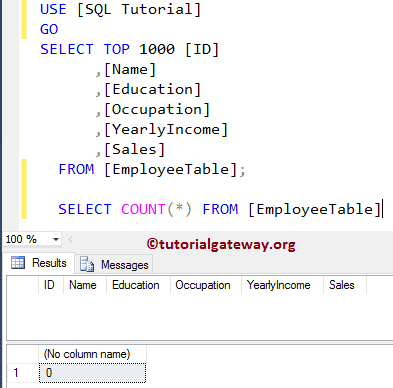Click the USE keyword in the query
393x388 pixels.
53,9
